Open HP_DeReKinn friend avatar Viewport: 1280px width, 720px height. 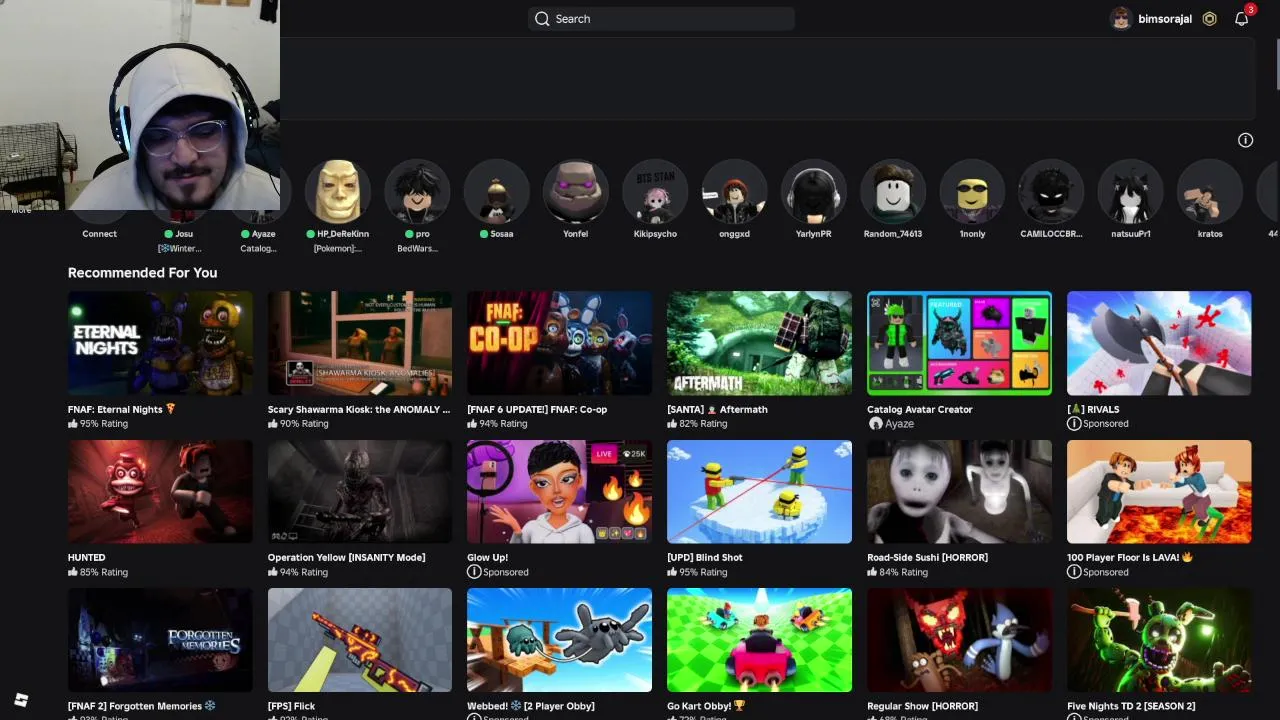pyautogui.click(x=338, y=191)
